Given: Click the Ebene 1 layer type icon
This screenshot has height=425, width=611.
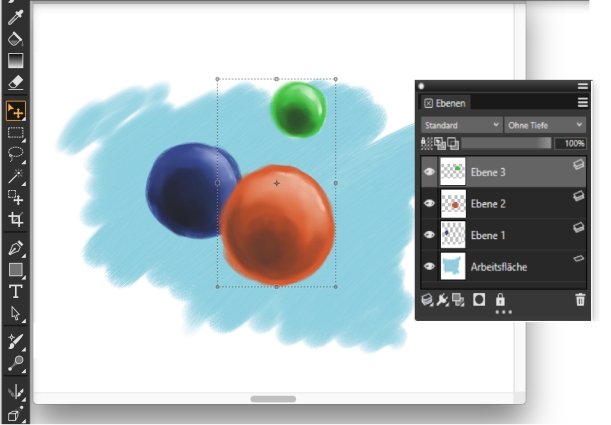Looking at the screenshot, I should (x=579, y=227).
